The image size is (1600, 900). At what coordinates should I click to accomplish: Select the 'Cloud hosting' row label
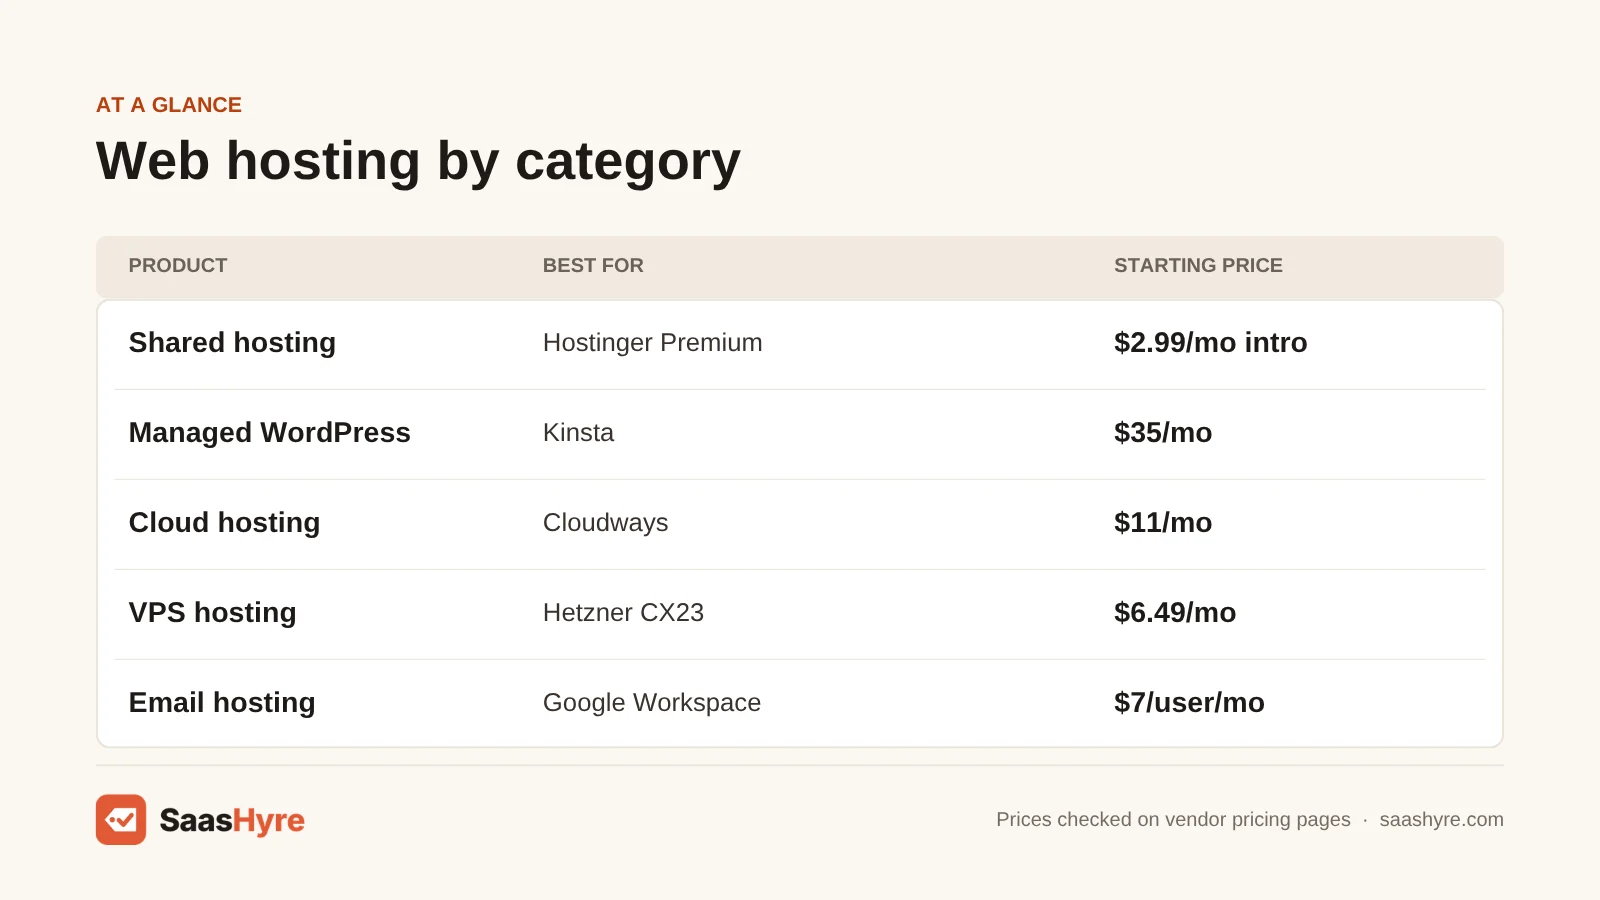coord(224,522)
